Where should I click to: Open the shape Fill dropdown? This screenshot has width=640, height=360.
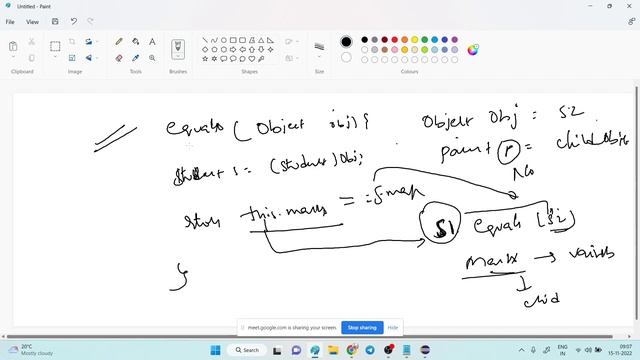[x=291, y=58]
